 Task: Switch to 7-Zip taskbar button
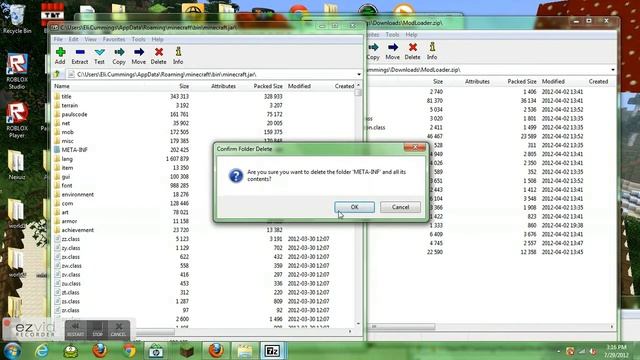[272, 351]
